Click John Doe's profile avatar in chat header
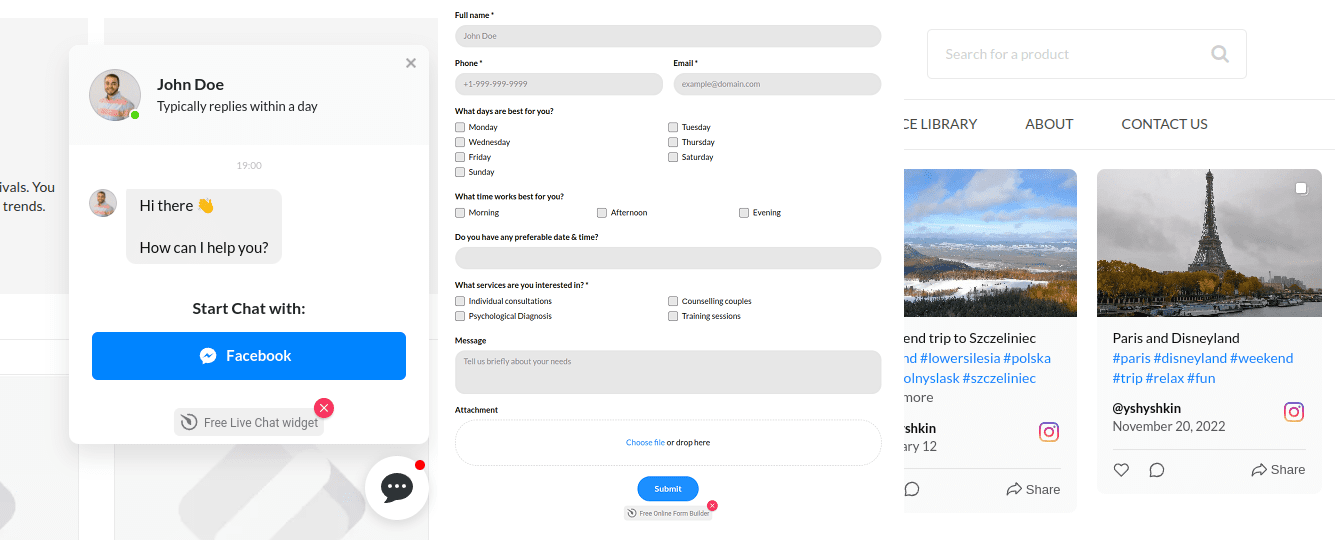 (x=115, y=95)
